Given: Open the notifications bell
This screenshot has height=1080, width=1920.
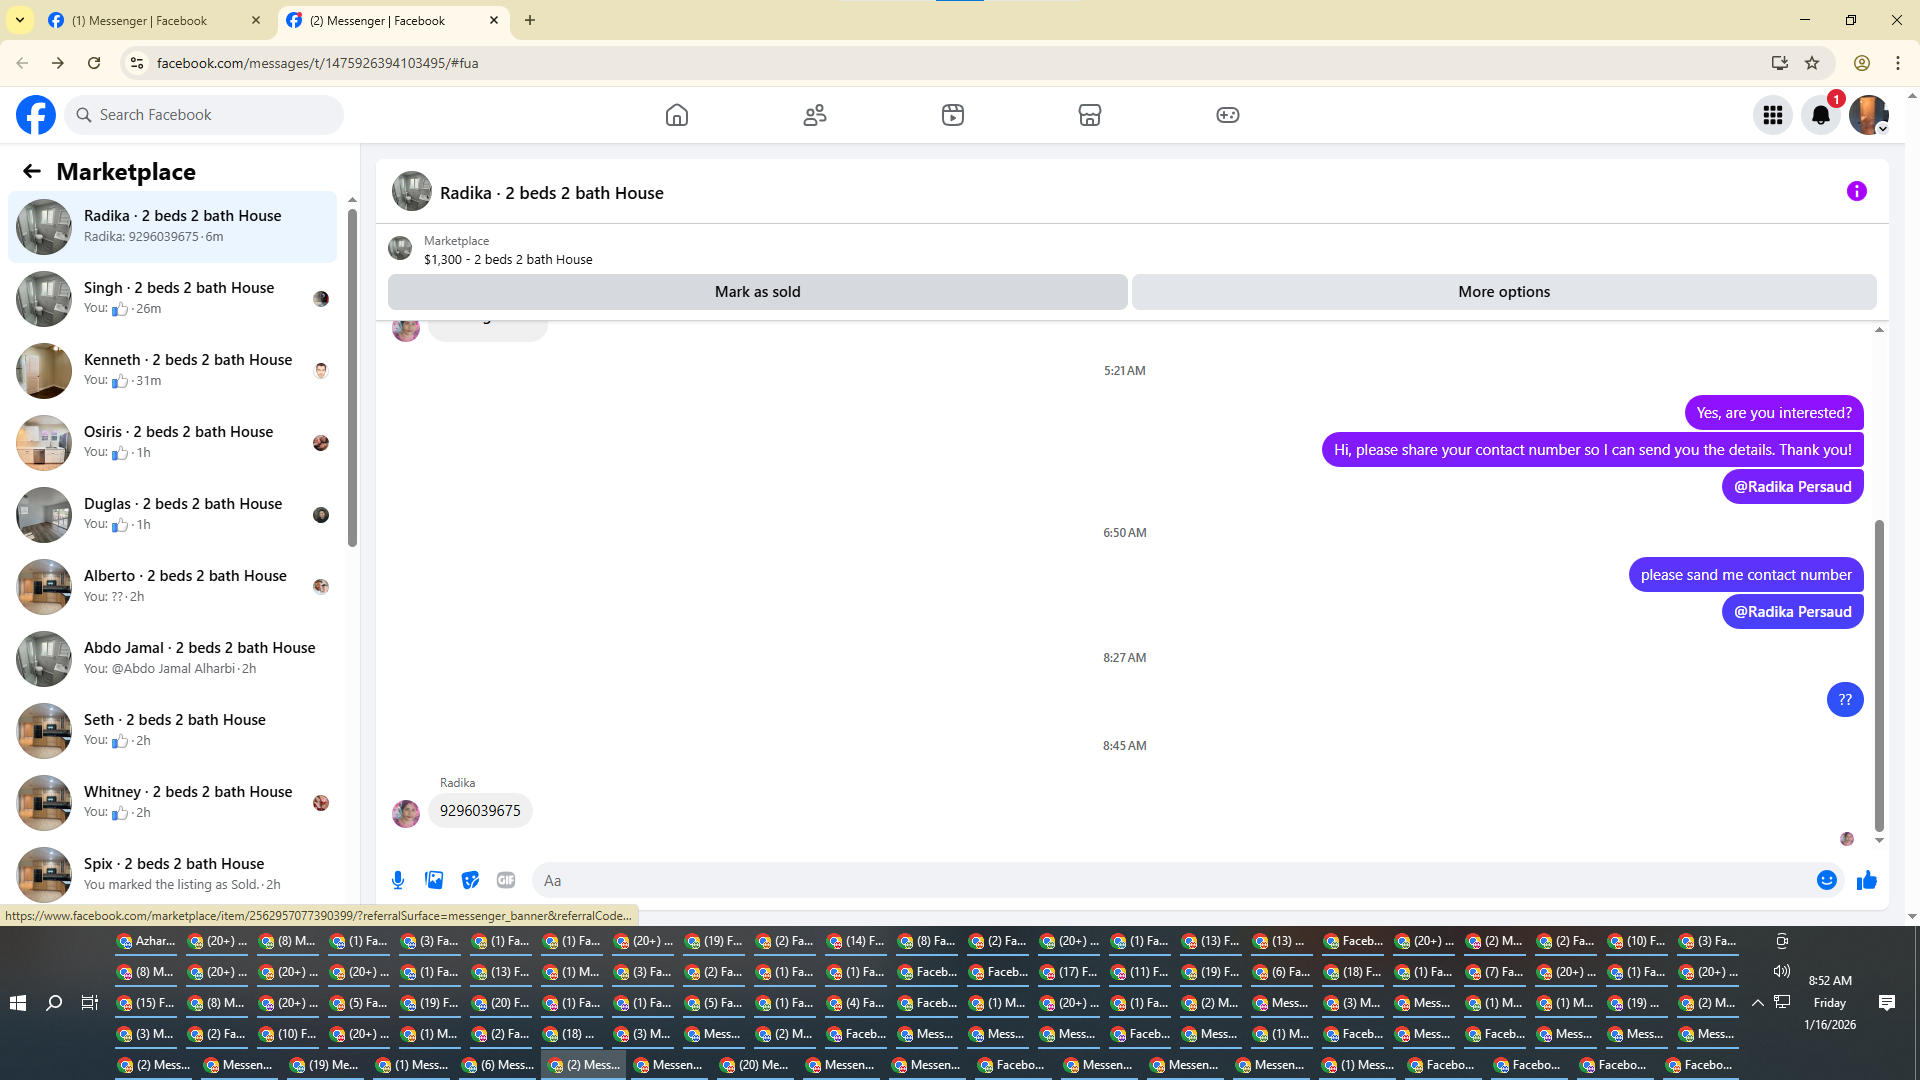Looking at the screenshot, I should (x=1820, y=115).
